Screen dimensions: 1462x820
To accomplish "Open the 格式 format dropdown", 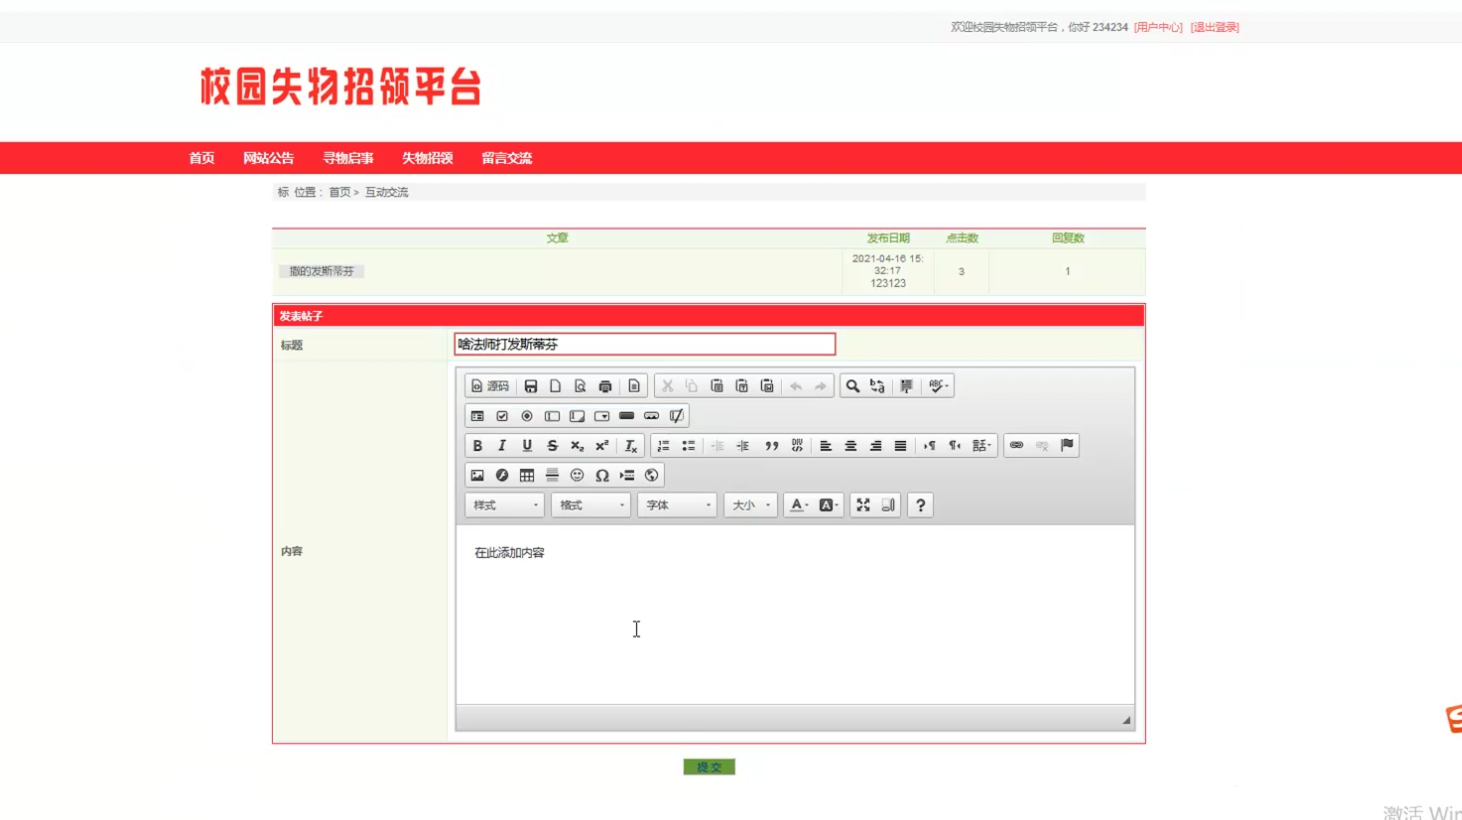I will pos(591,506).
